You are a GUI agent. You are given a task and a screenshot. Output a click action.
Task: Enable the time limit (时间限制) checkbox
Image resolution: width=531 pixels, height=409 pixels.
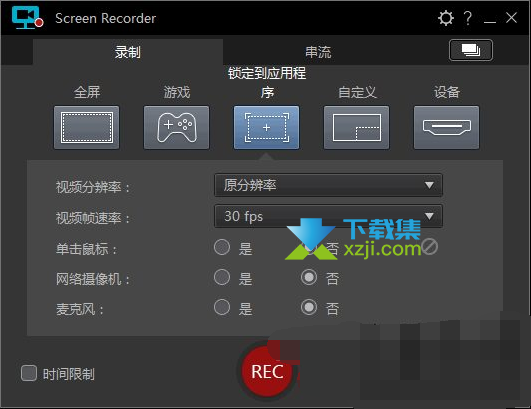point(29,373)
